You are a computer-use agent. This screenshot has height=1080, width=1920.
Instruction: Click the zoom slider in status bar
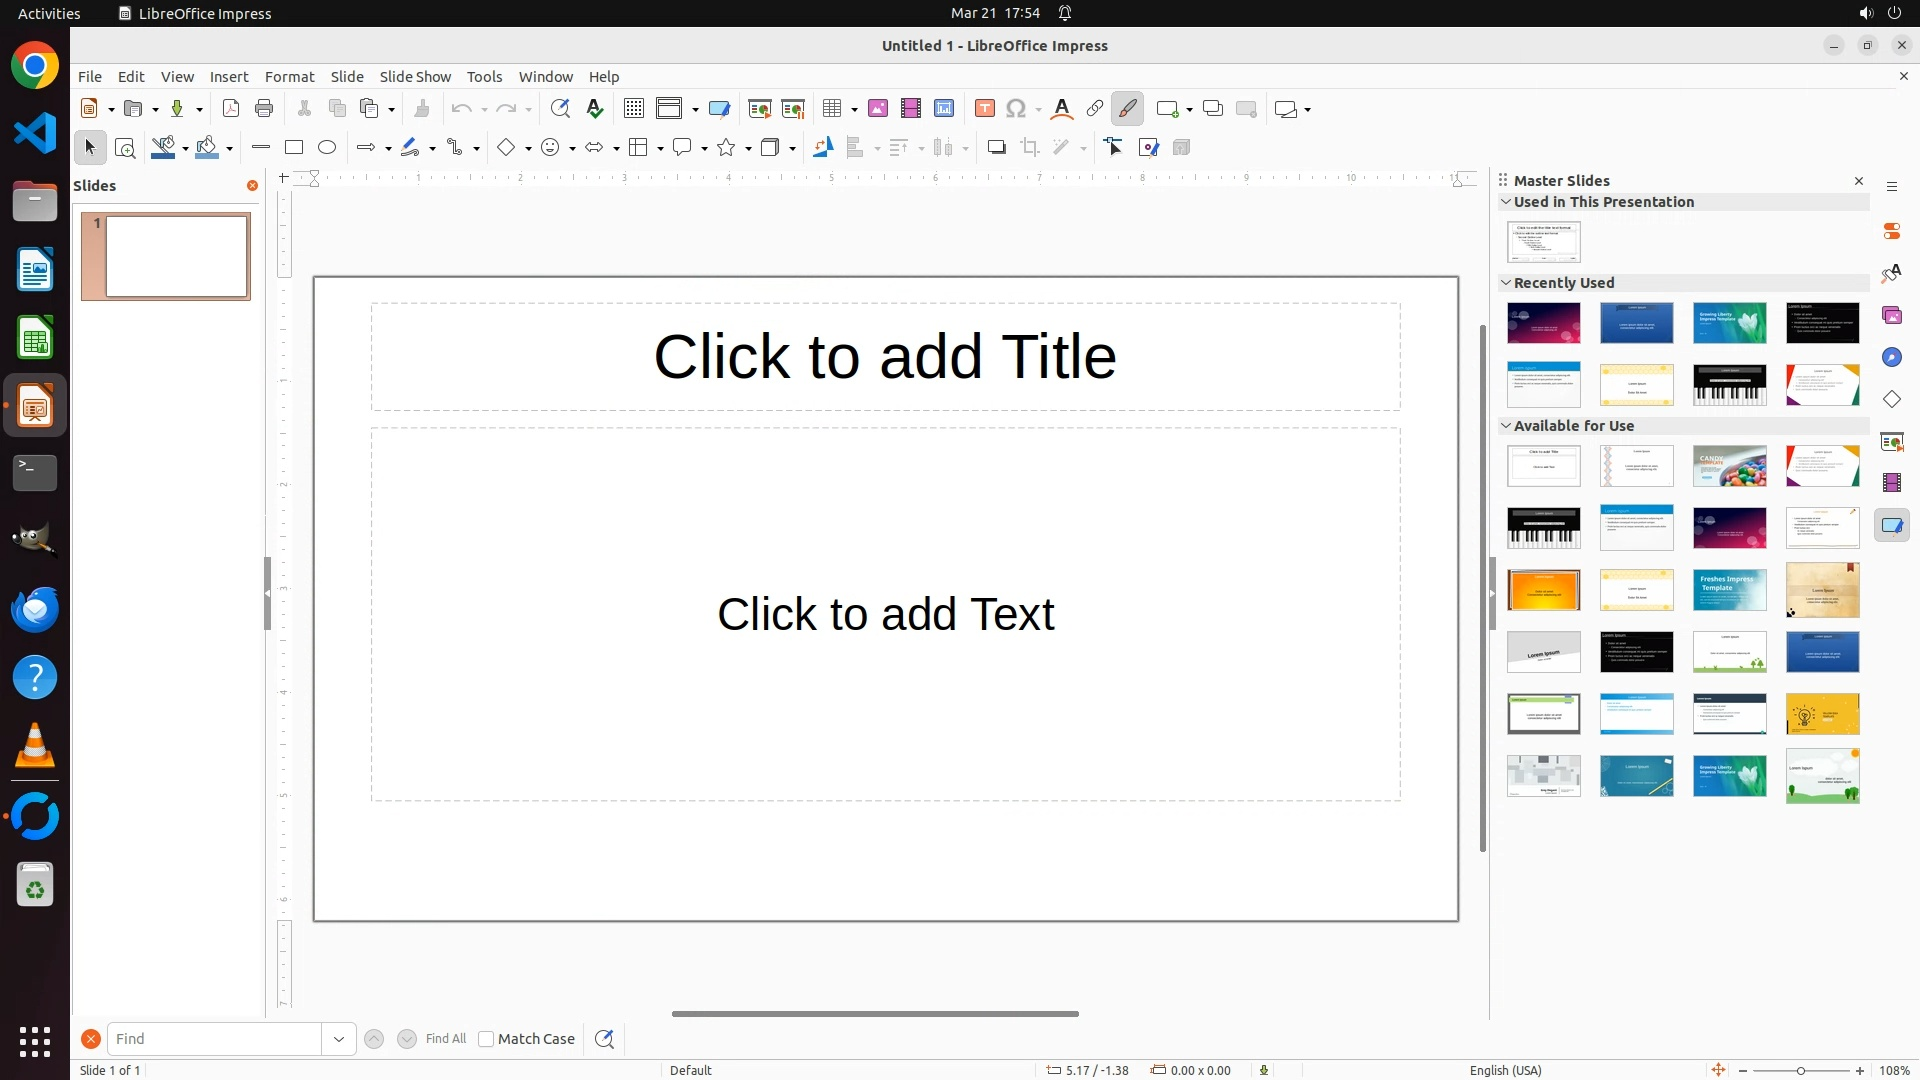coord(1801,1071)
